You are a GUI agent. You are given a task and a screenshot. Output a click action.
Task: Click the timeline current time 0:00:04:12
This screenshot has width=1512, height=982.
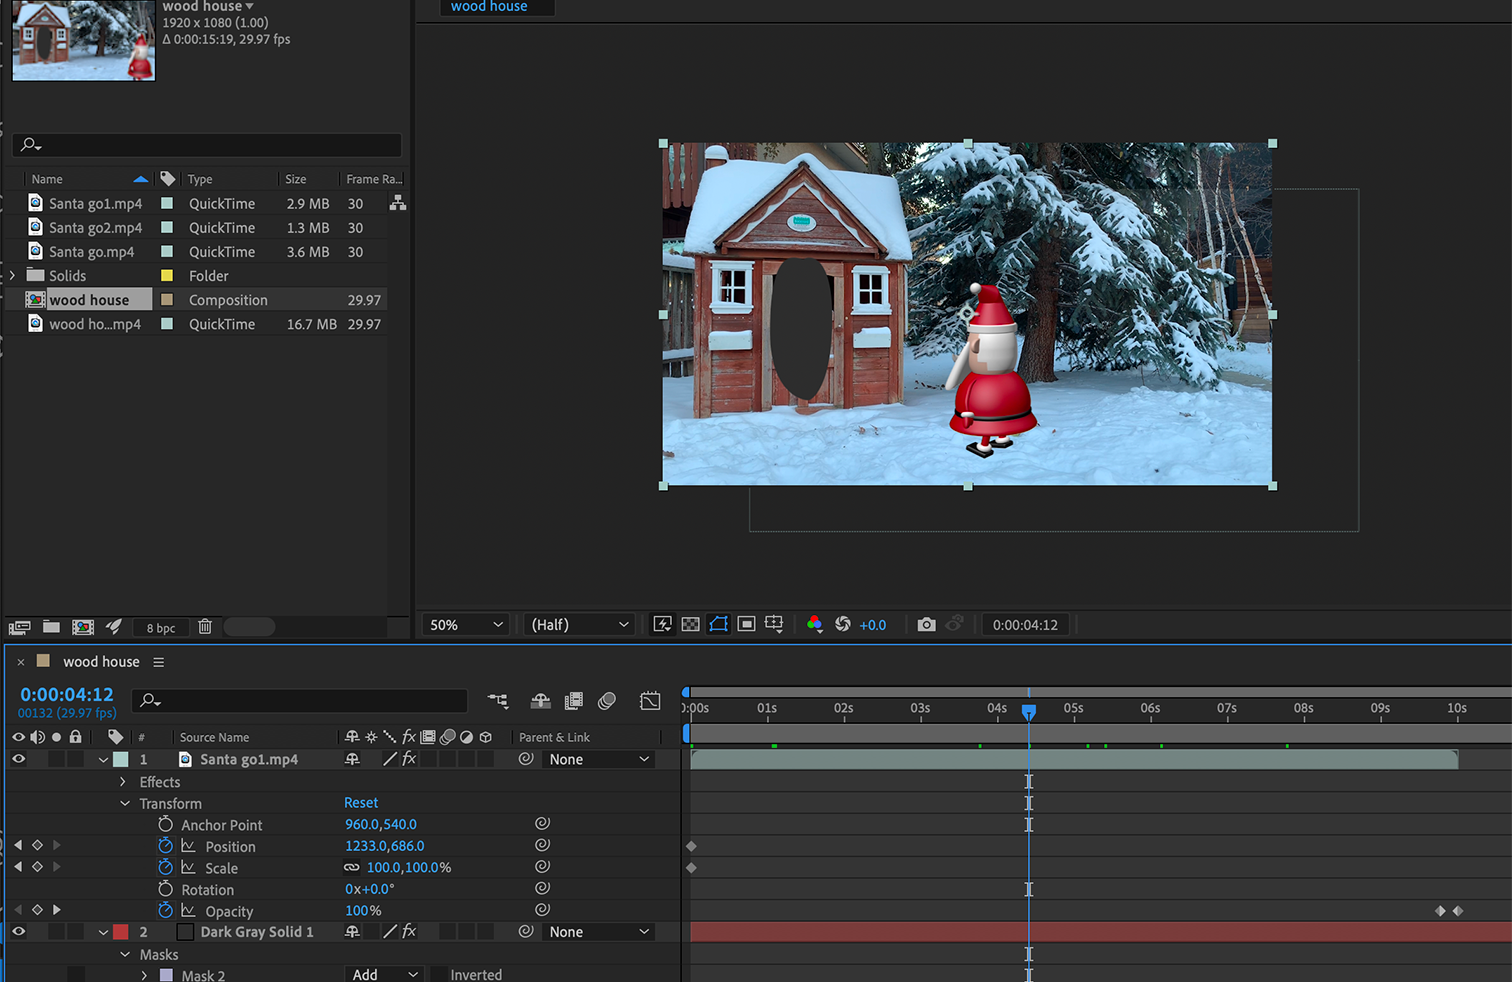pyautogui.click(x=67, y=694)
